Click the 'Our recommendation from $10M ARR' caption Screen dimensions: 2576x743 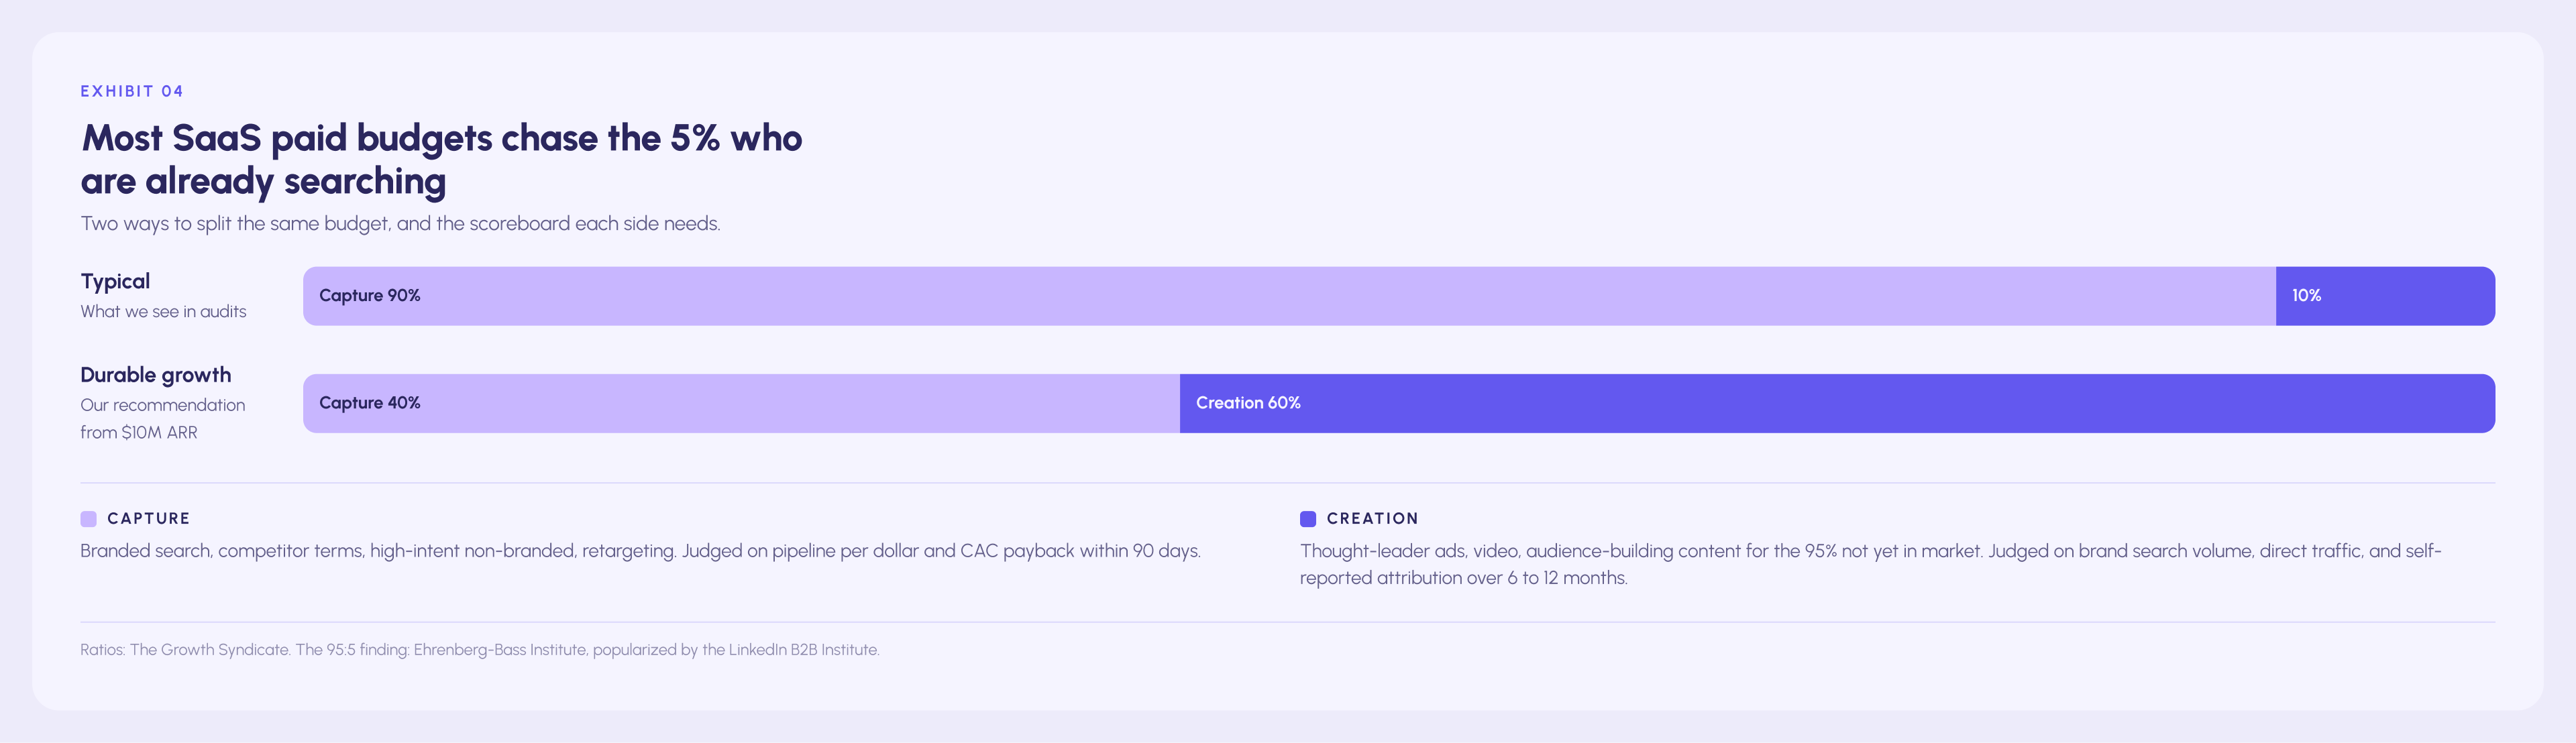pyautogui.click(x=162, y=418)
